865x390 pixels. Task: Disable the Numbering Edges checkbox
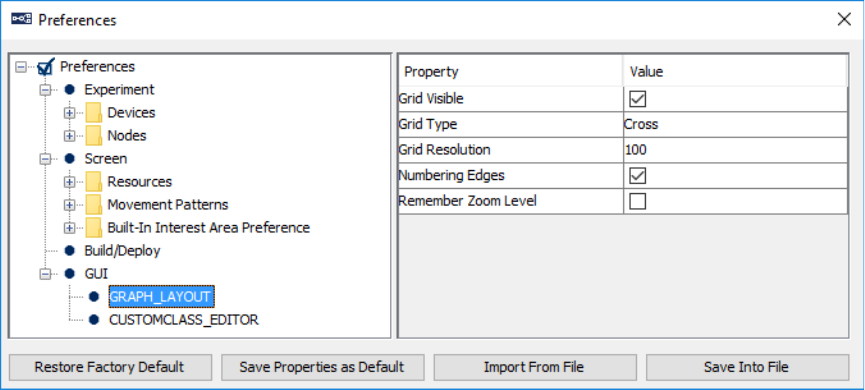pyautogui.click(x=638, y=176)
